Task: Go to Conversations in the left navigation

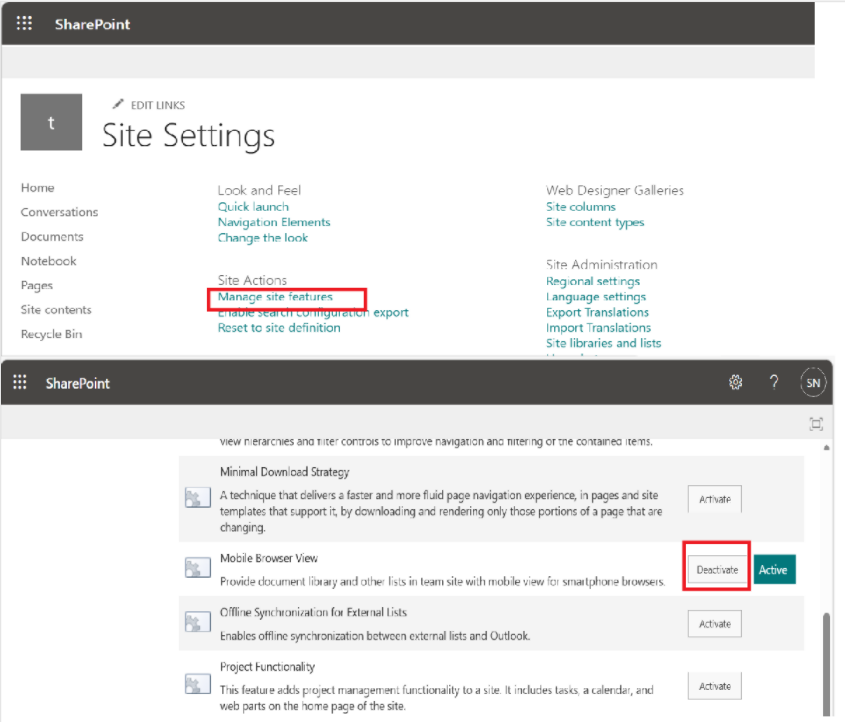Action: click(59, 212)
